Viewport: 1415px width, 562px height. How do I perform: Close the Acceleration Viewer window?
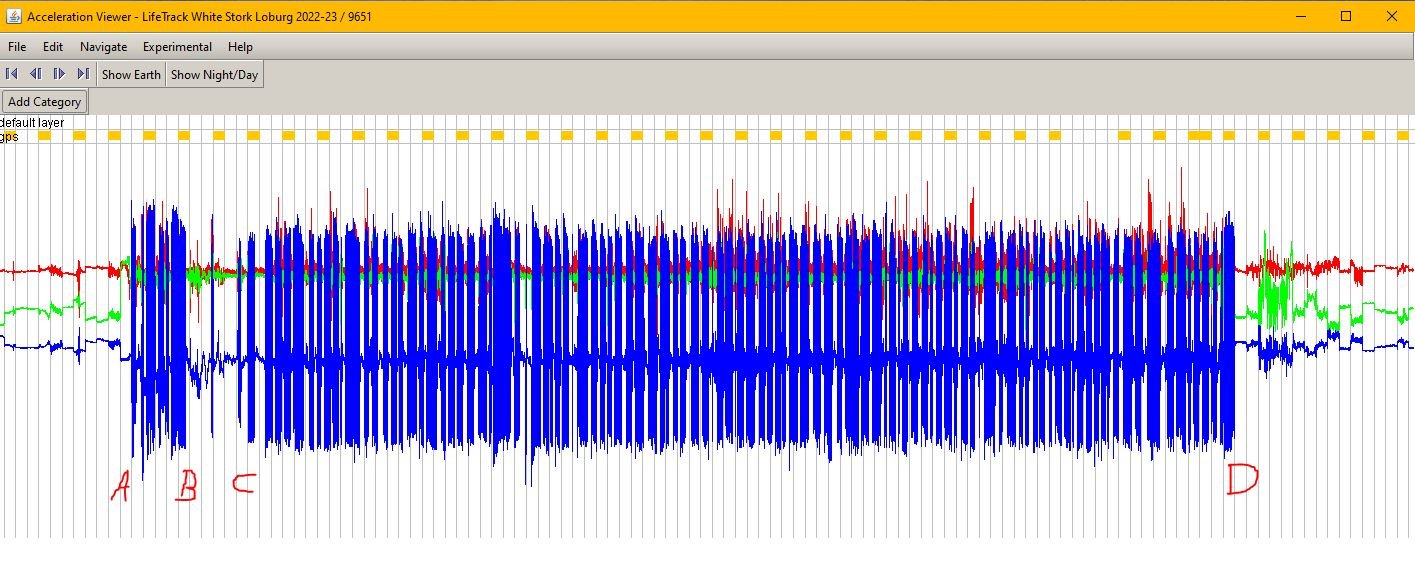click(x=1392, y=16)
